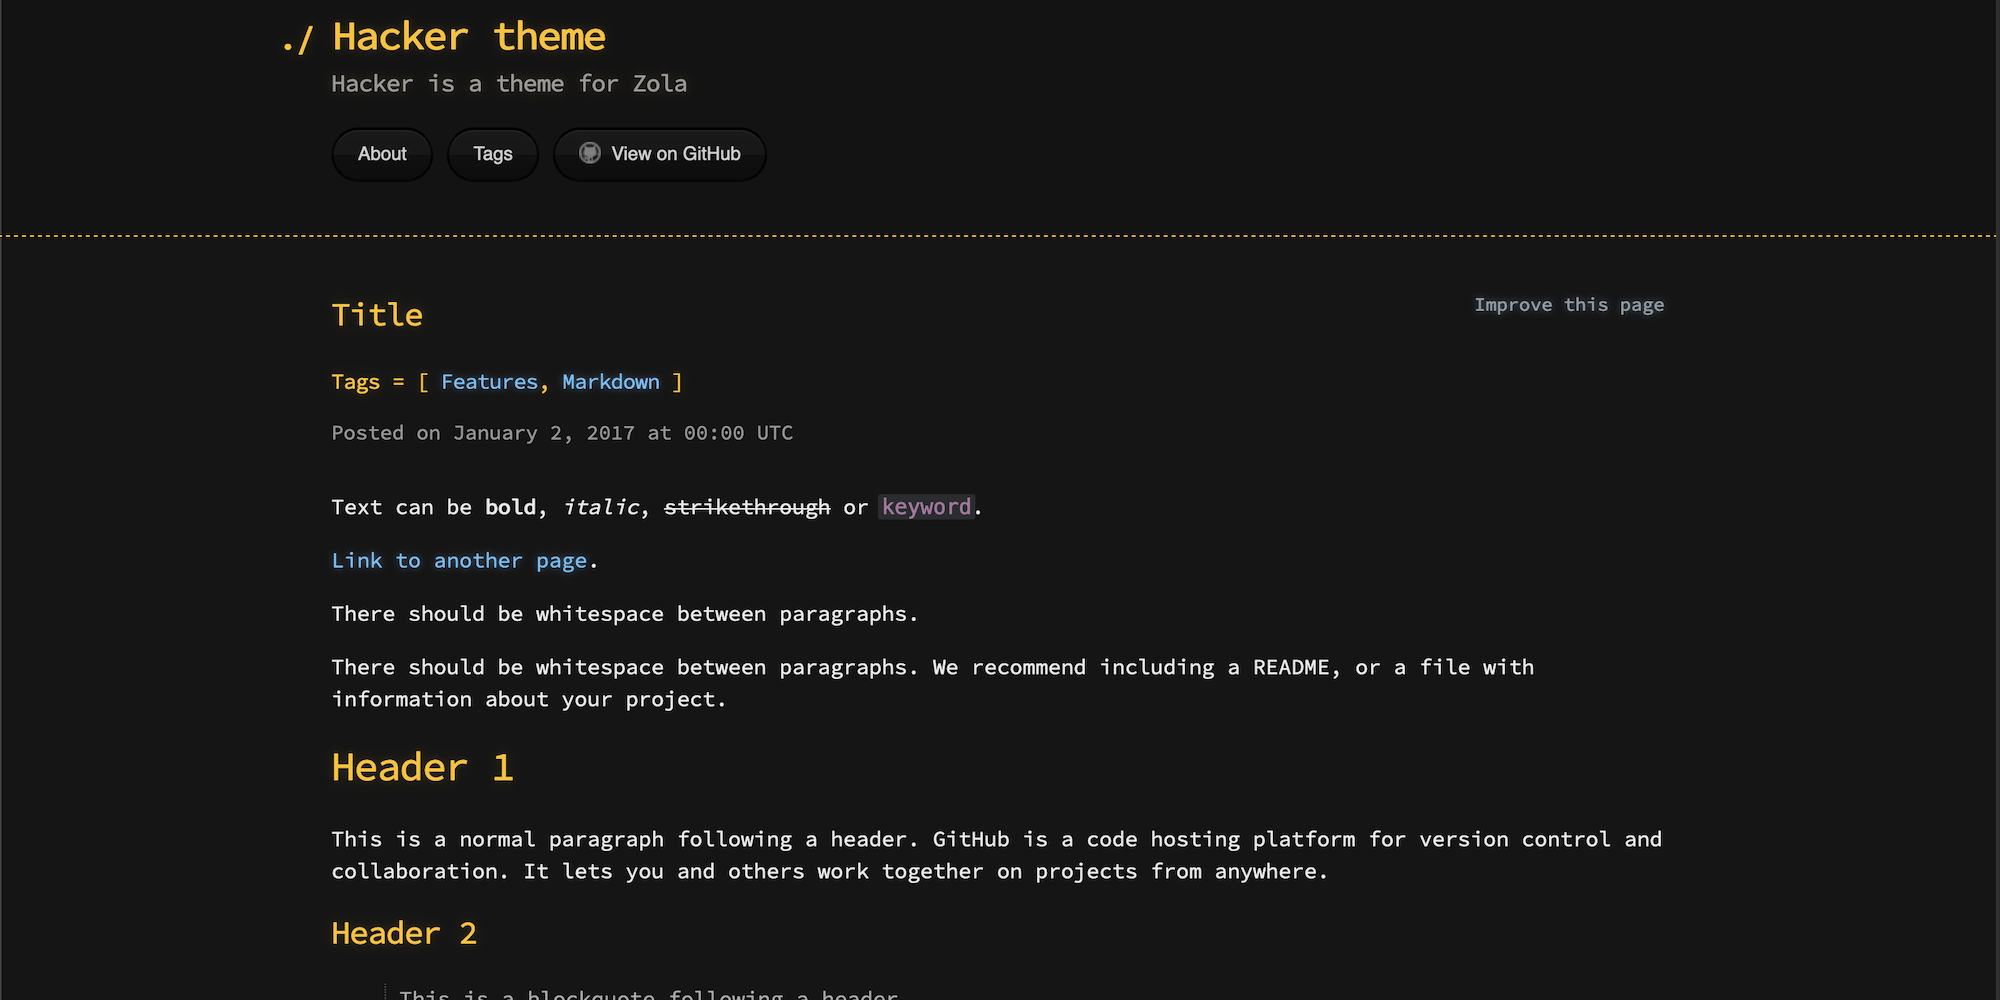Open the post titled 'Title'
Screen dimensions: 2000x1000
pyautogui.click(x=376, y=314)
